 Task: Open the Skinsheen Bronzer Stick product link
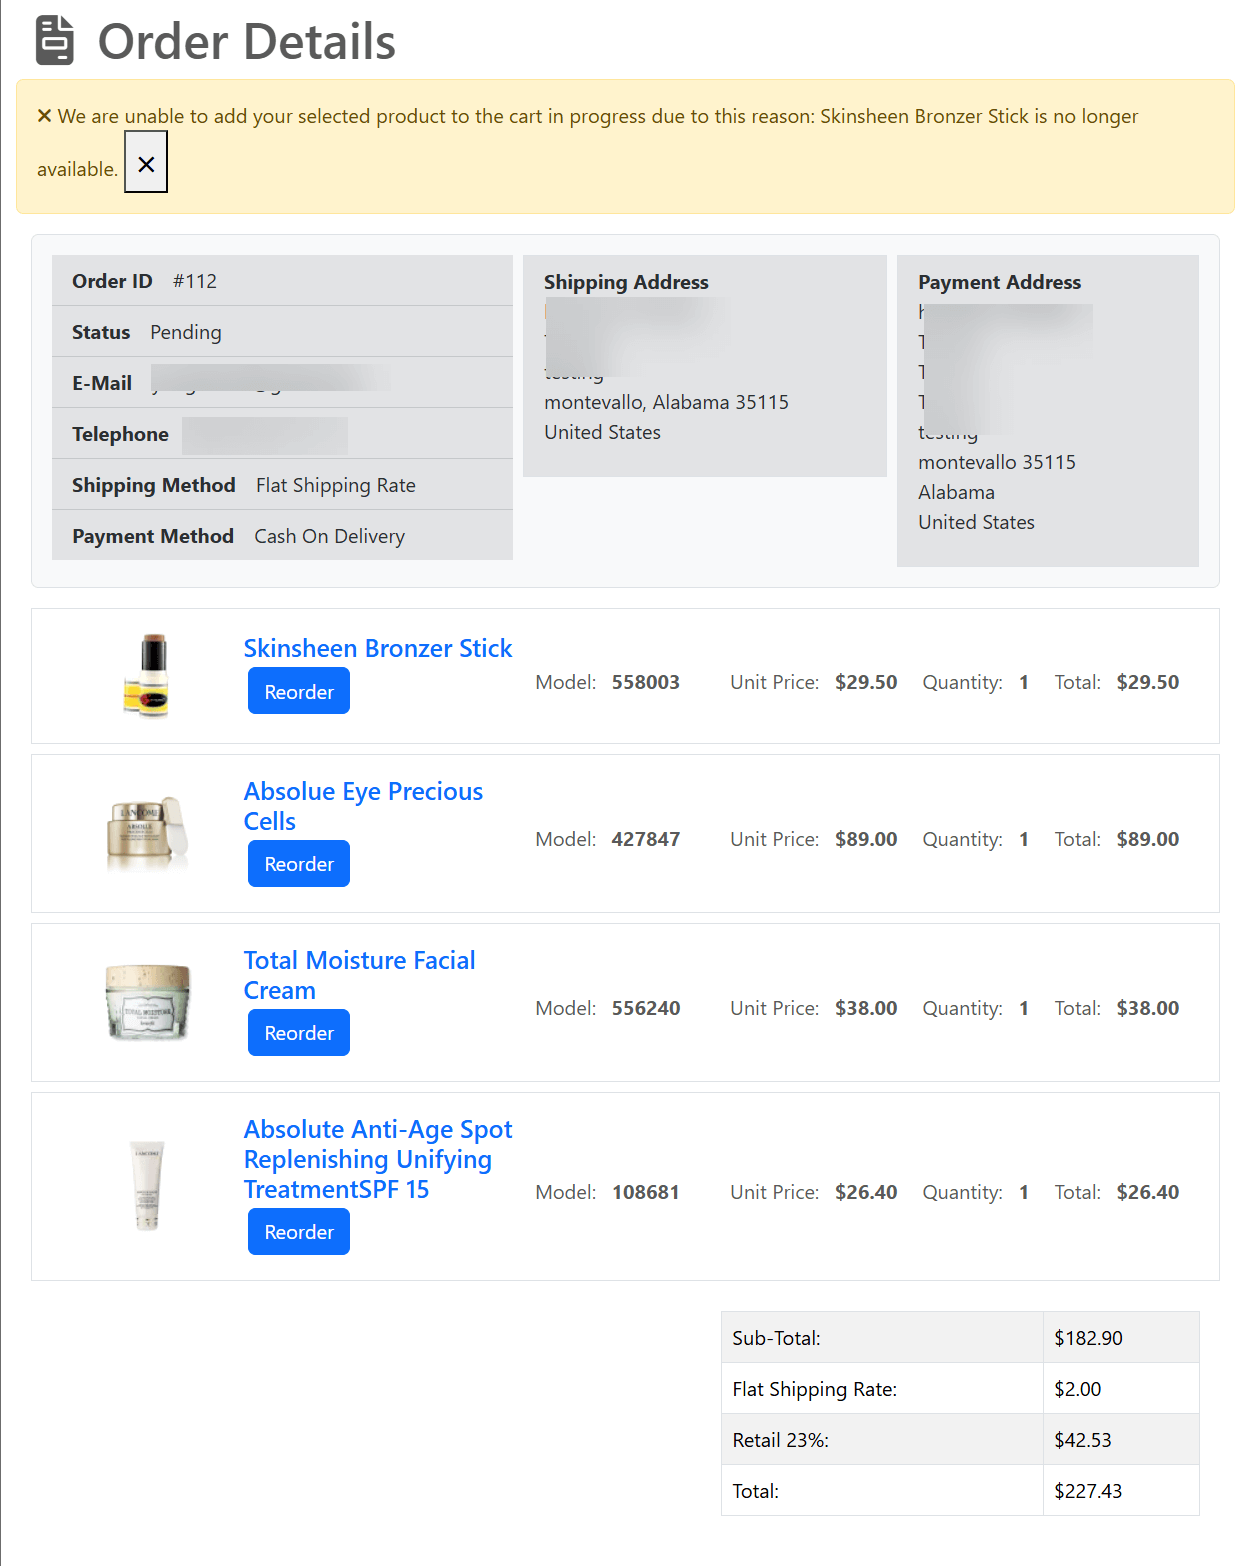(378, 648)
